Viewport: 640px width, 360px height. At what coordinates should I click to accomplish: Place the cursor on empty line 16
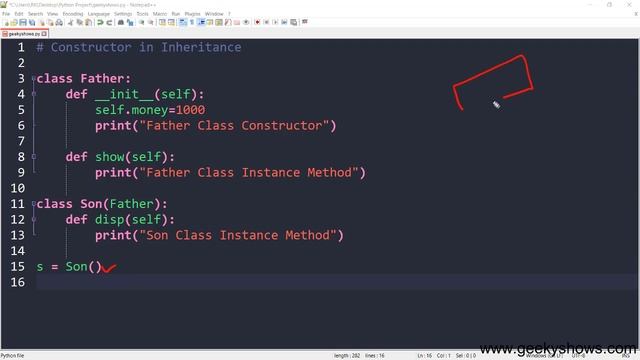click(337, 282)
